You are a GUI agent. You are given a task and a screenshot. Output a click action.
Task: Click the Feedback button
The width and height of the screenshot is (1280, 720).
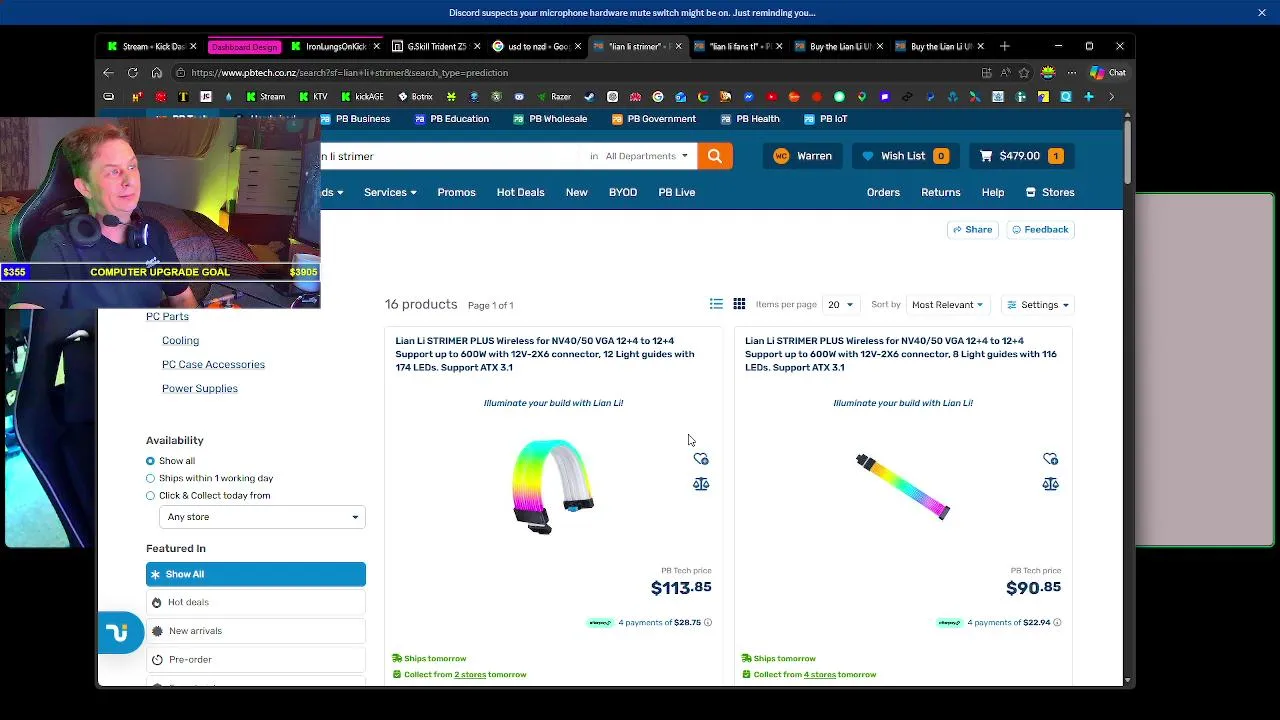1040,230
